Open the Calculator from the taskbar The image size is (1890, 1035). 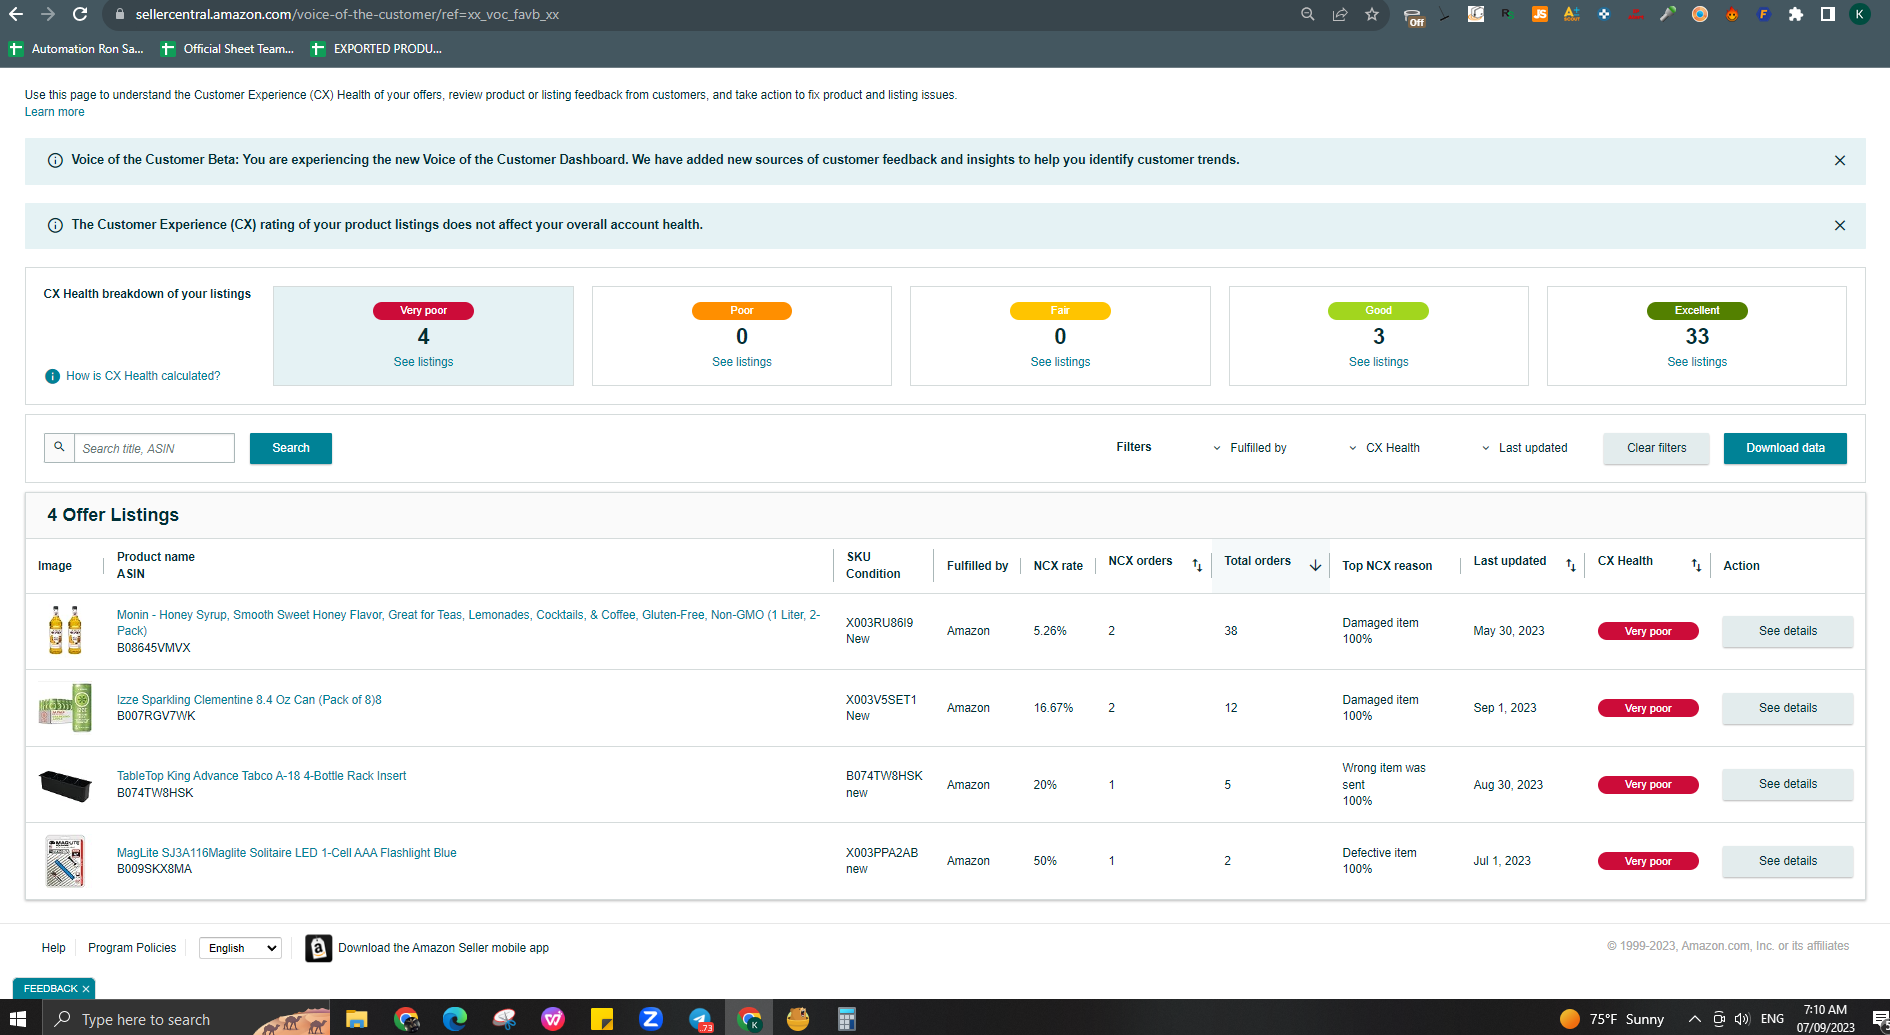click(x=847, y=1019)
